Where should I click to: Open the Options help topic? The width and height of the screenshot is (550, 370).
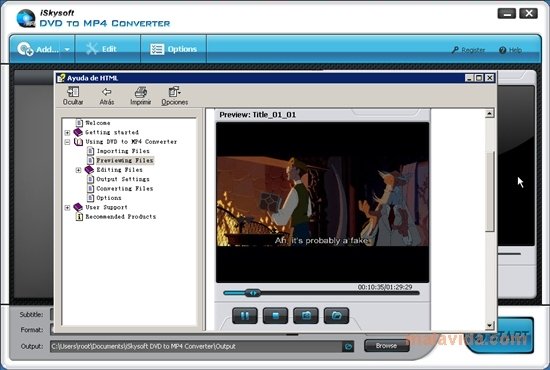click(x=109, y=198)
